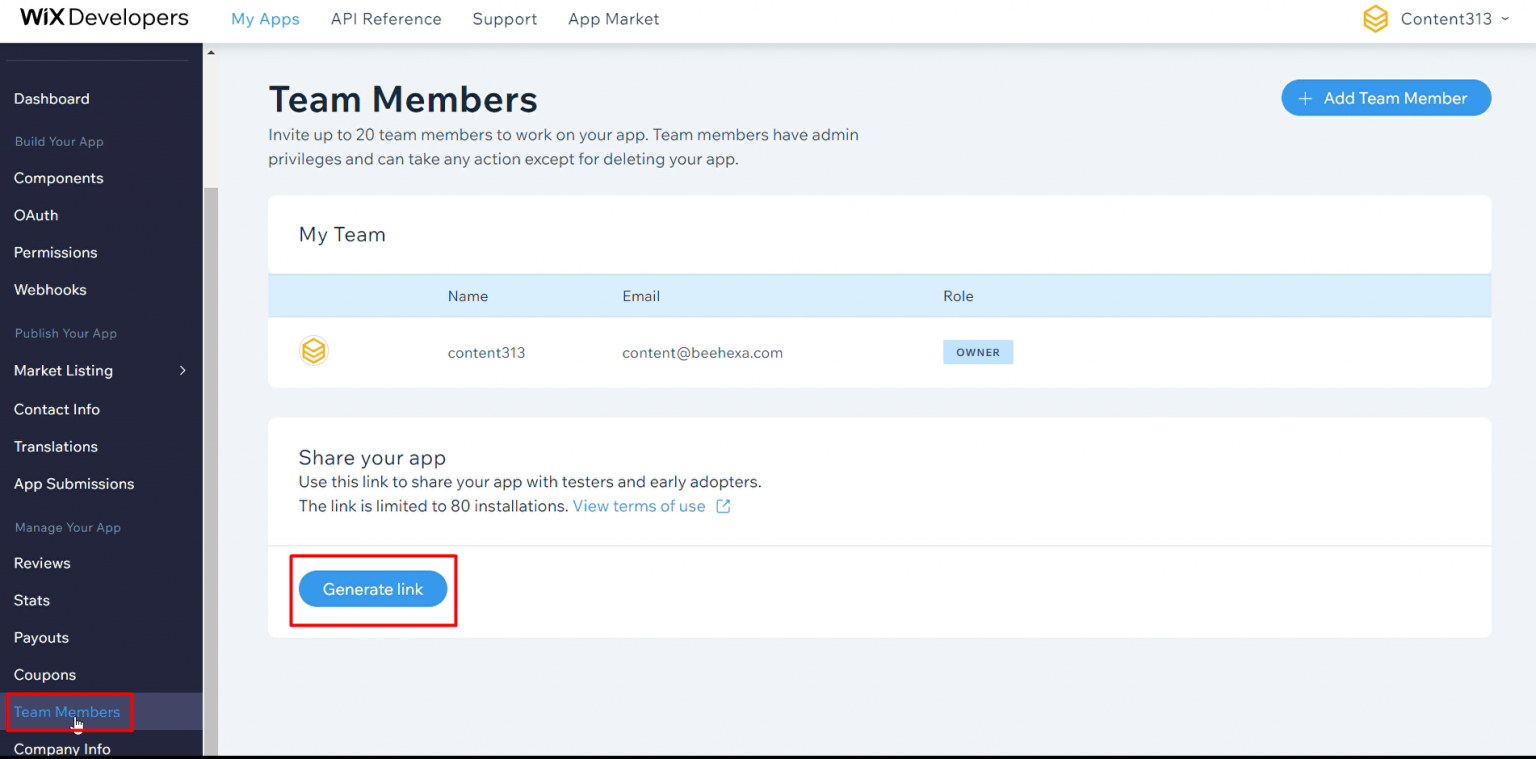The height and width of the screenshot is (759, 1536).
Task: Open the Webhooks section
Action: 50,289
